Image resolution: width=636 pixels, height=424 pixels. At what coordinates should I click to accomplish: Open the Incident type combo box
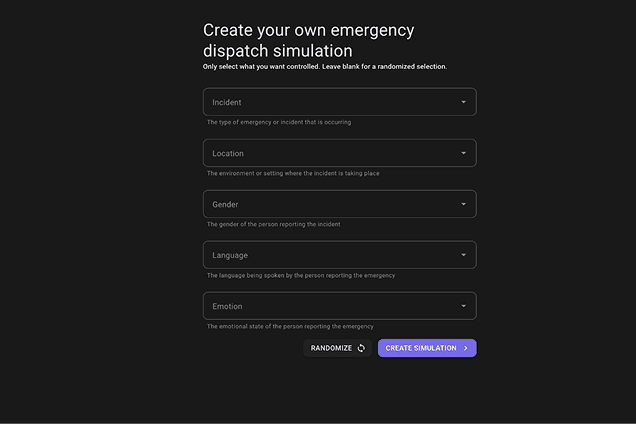tap(330, 102)
